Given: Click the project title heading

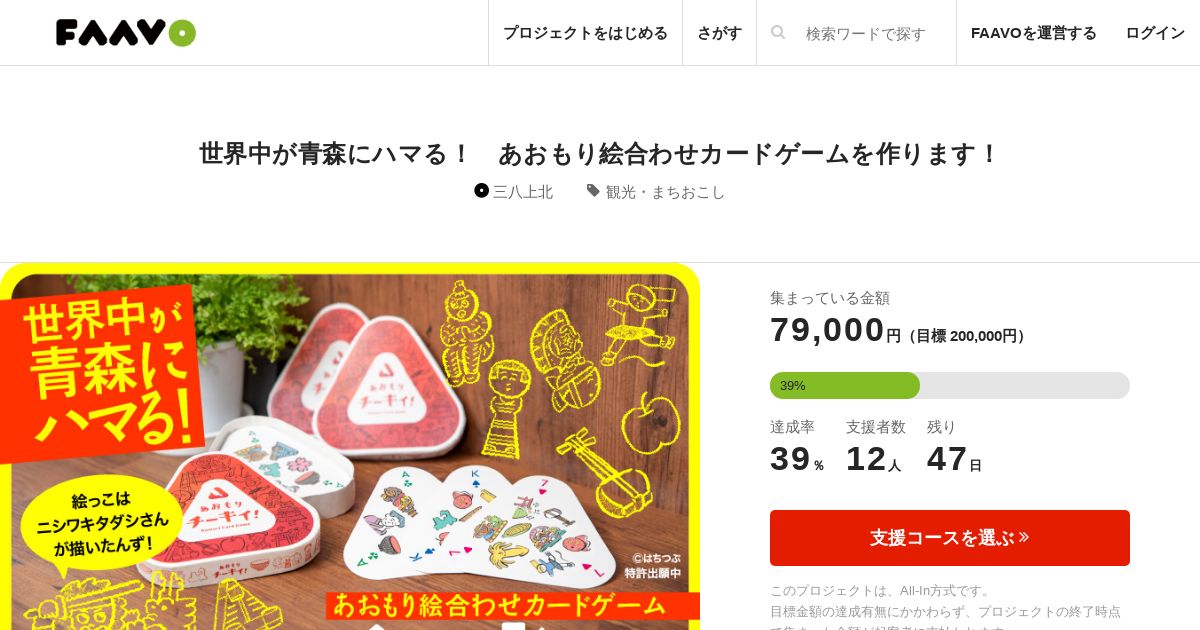Looking at the screenshot, I should 600,154.
